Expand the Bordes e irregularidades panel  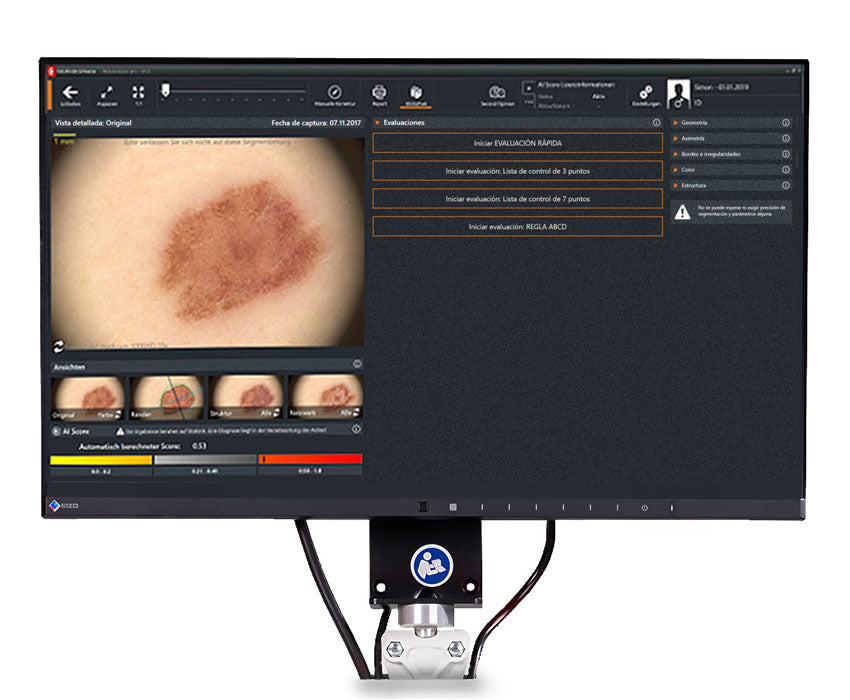(x=676, y=154)
